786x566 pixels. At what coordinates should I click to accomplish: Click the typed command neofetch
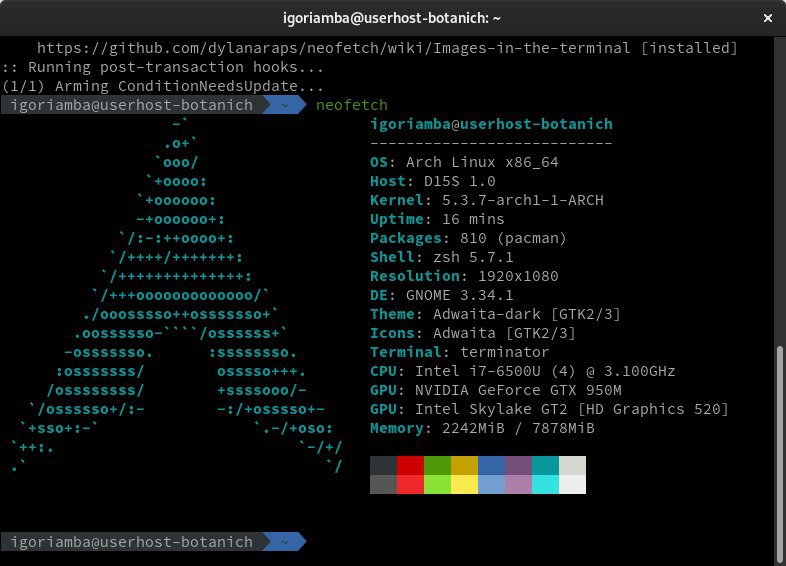point(351,105)
